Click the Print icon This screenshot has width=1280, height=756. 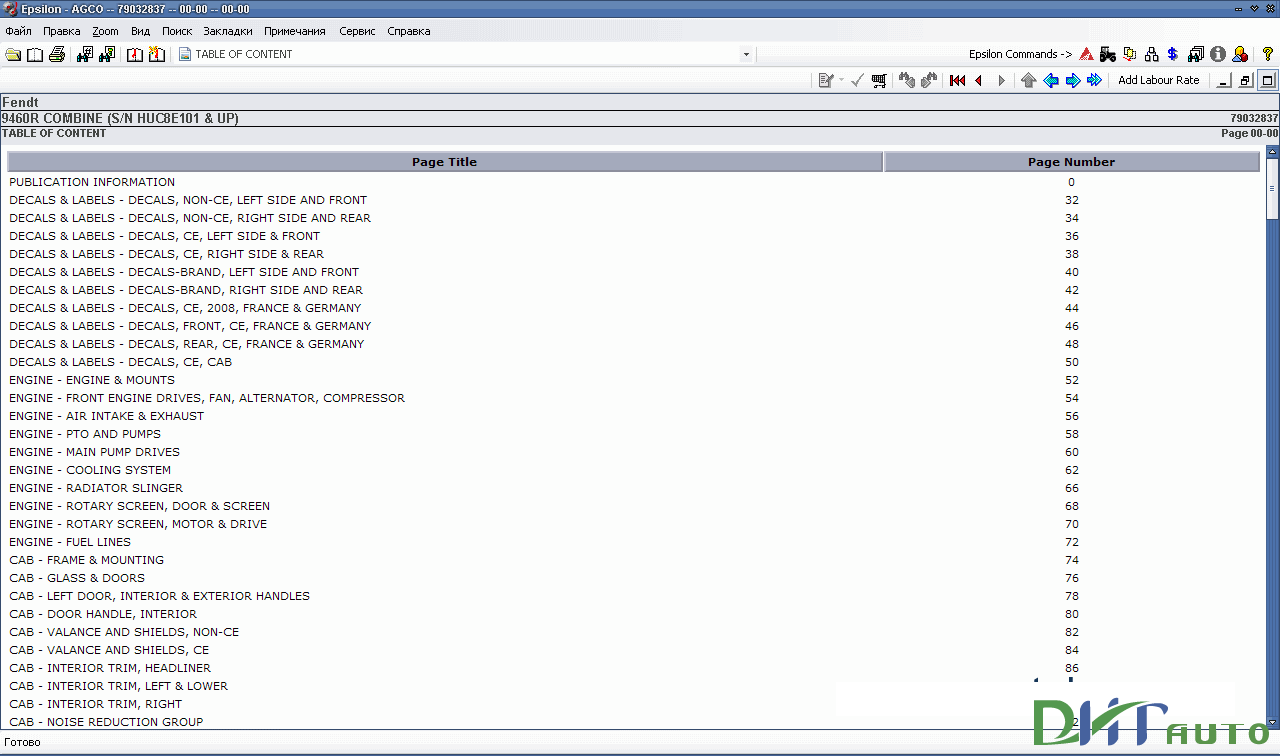point(57,53)
